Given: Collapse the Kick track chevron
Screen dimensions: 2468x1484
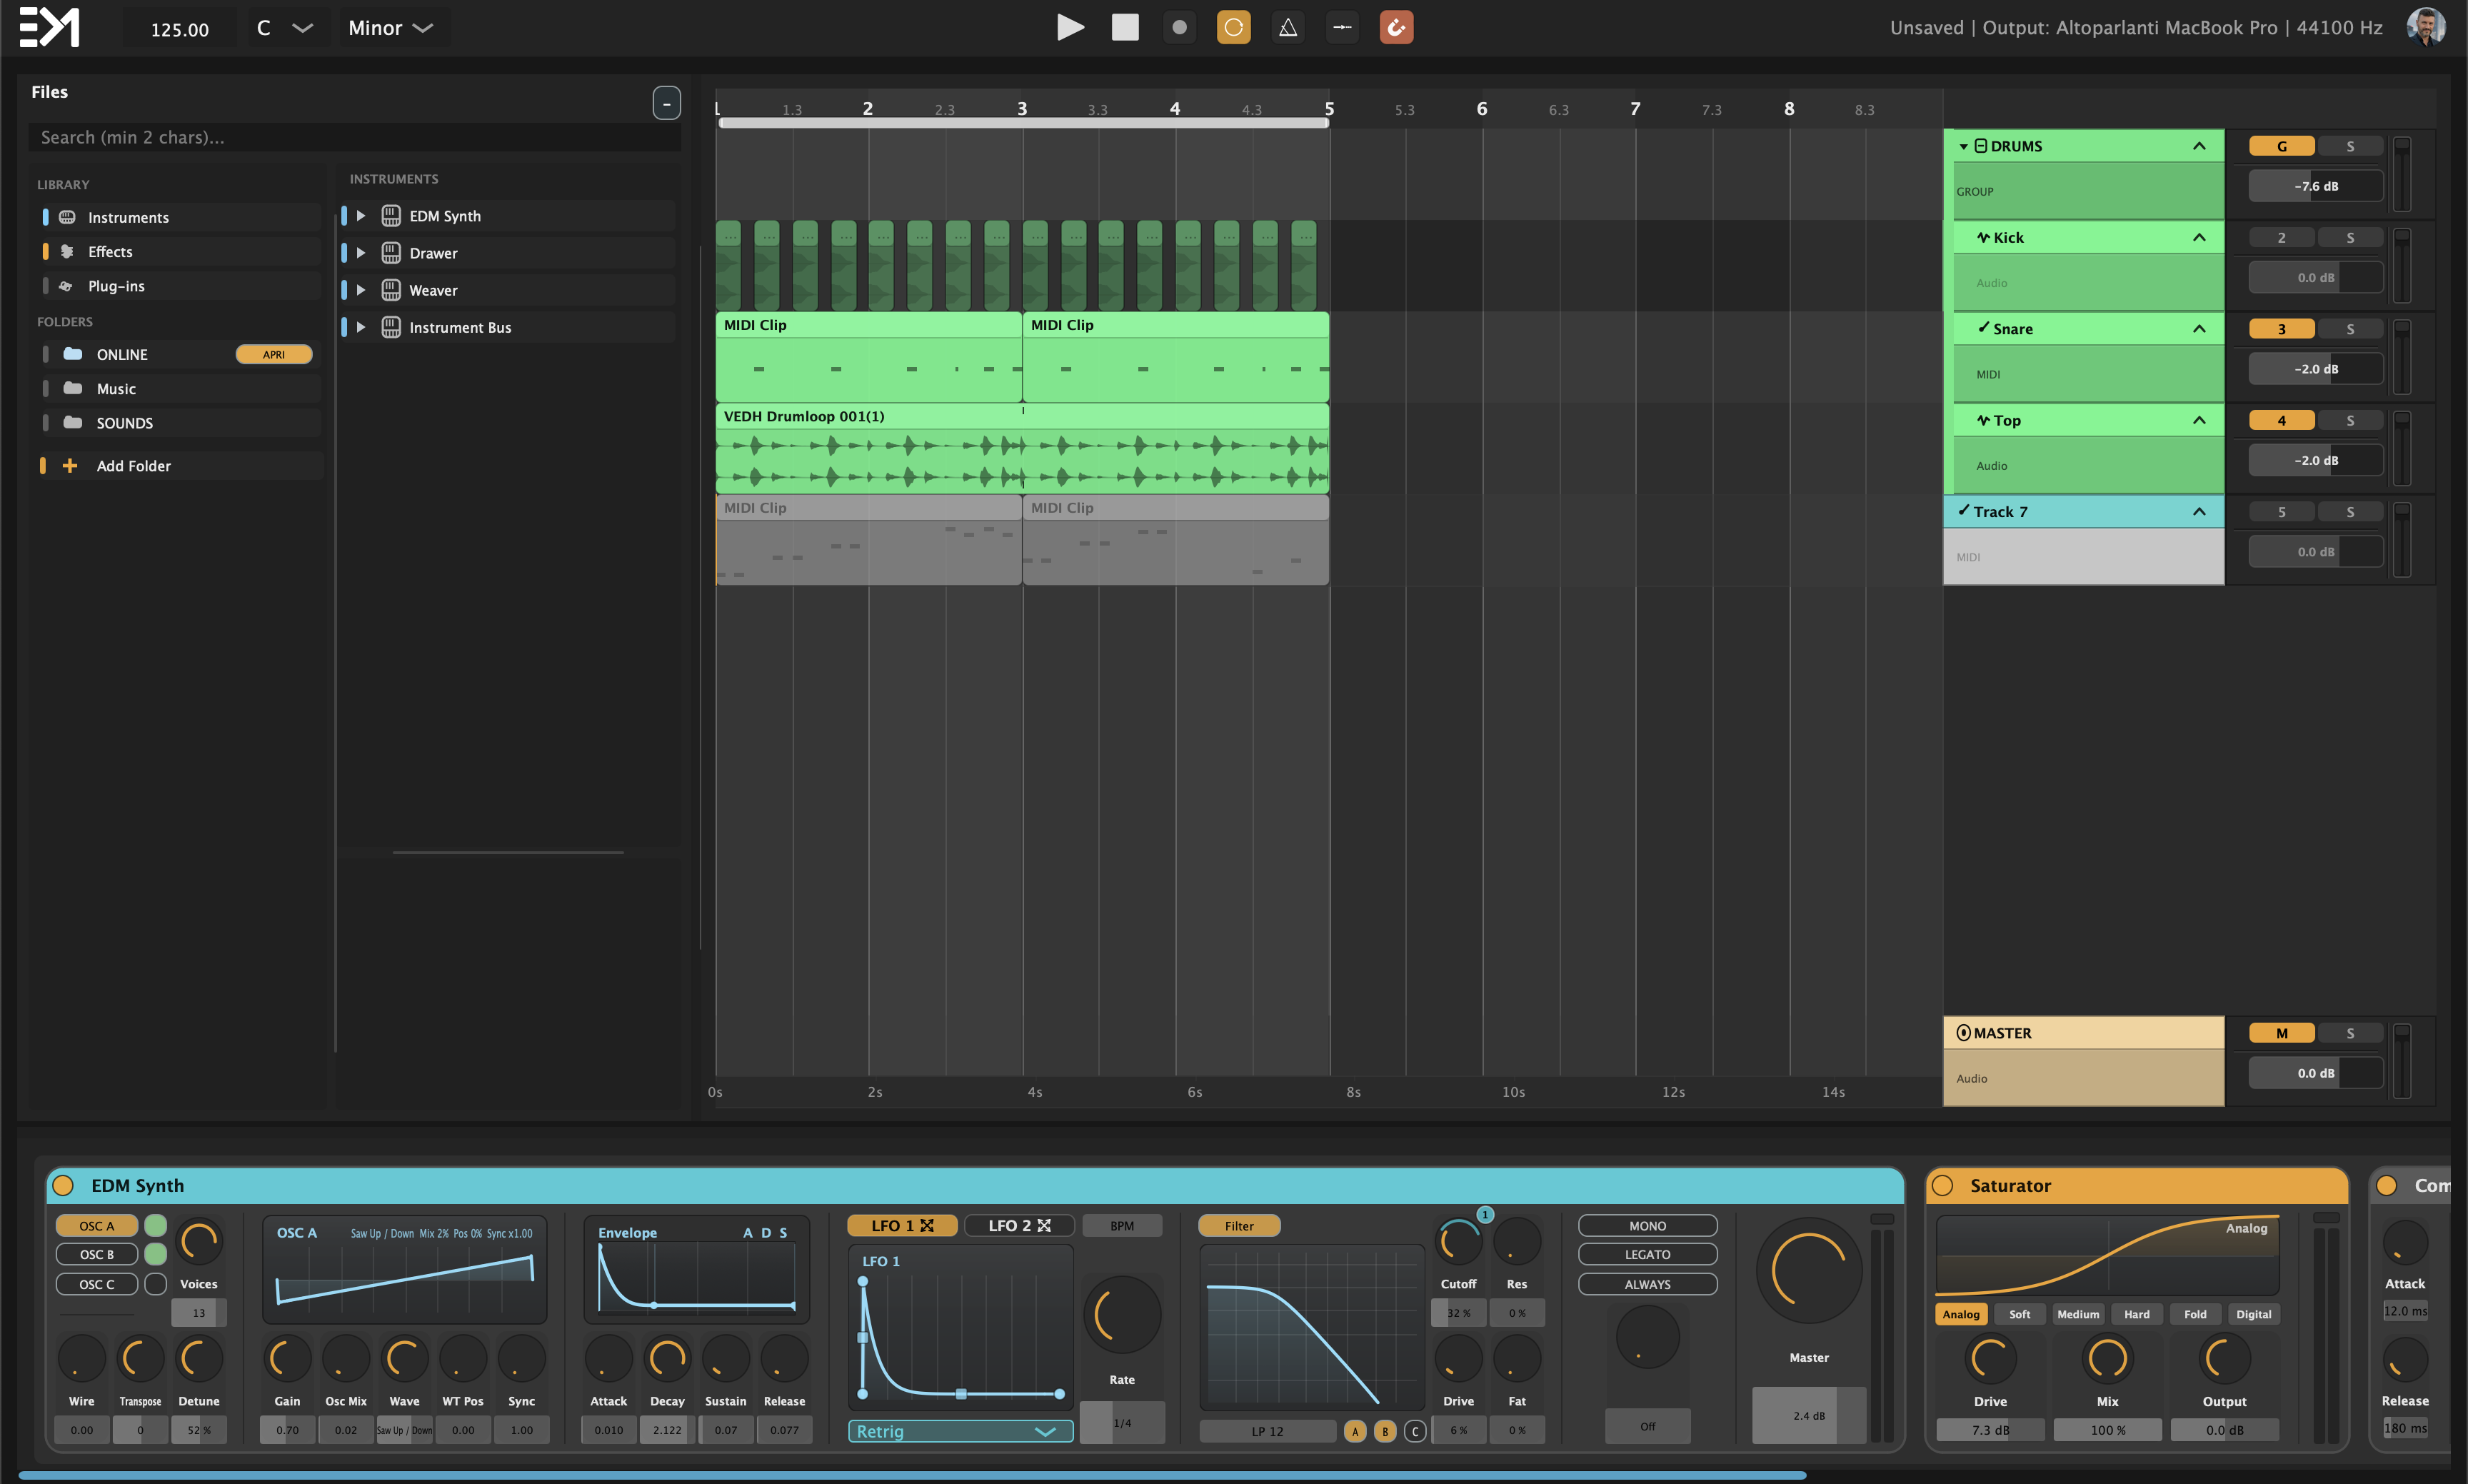Looking at the screenshot, I should (x=2199, y=237).
